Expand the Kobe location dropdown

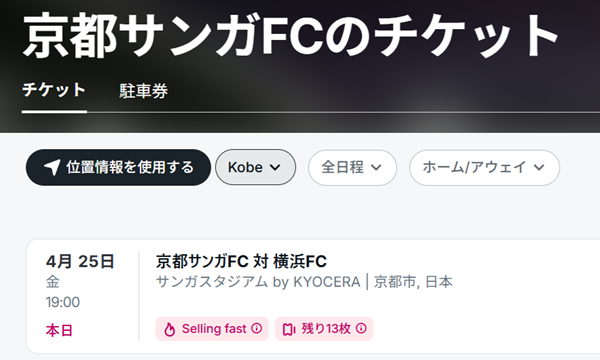[255, 167]
